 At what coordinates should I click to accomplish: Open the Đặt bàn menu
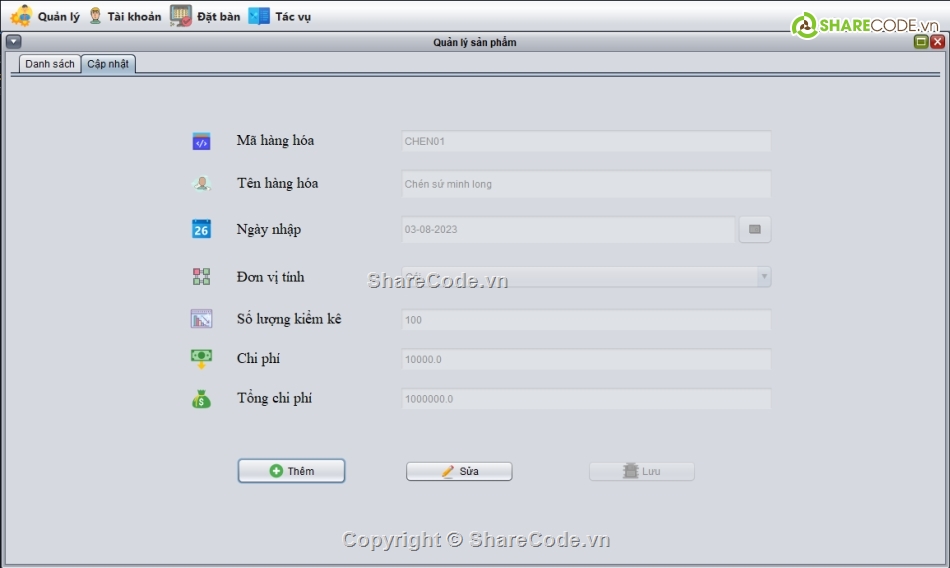[x=205, y=16]
